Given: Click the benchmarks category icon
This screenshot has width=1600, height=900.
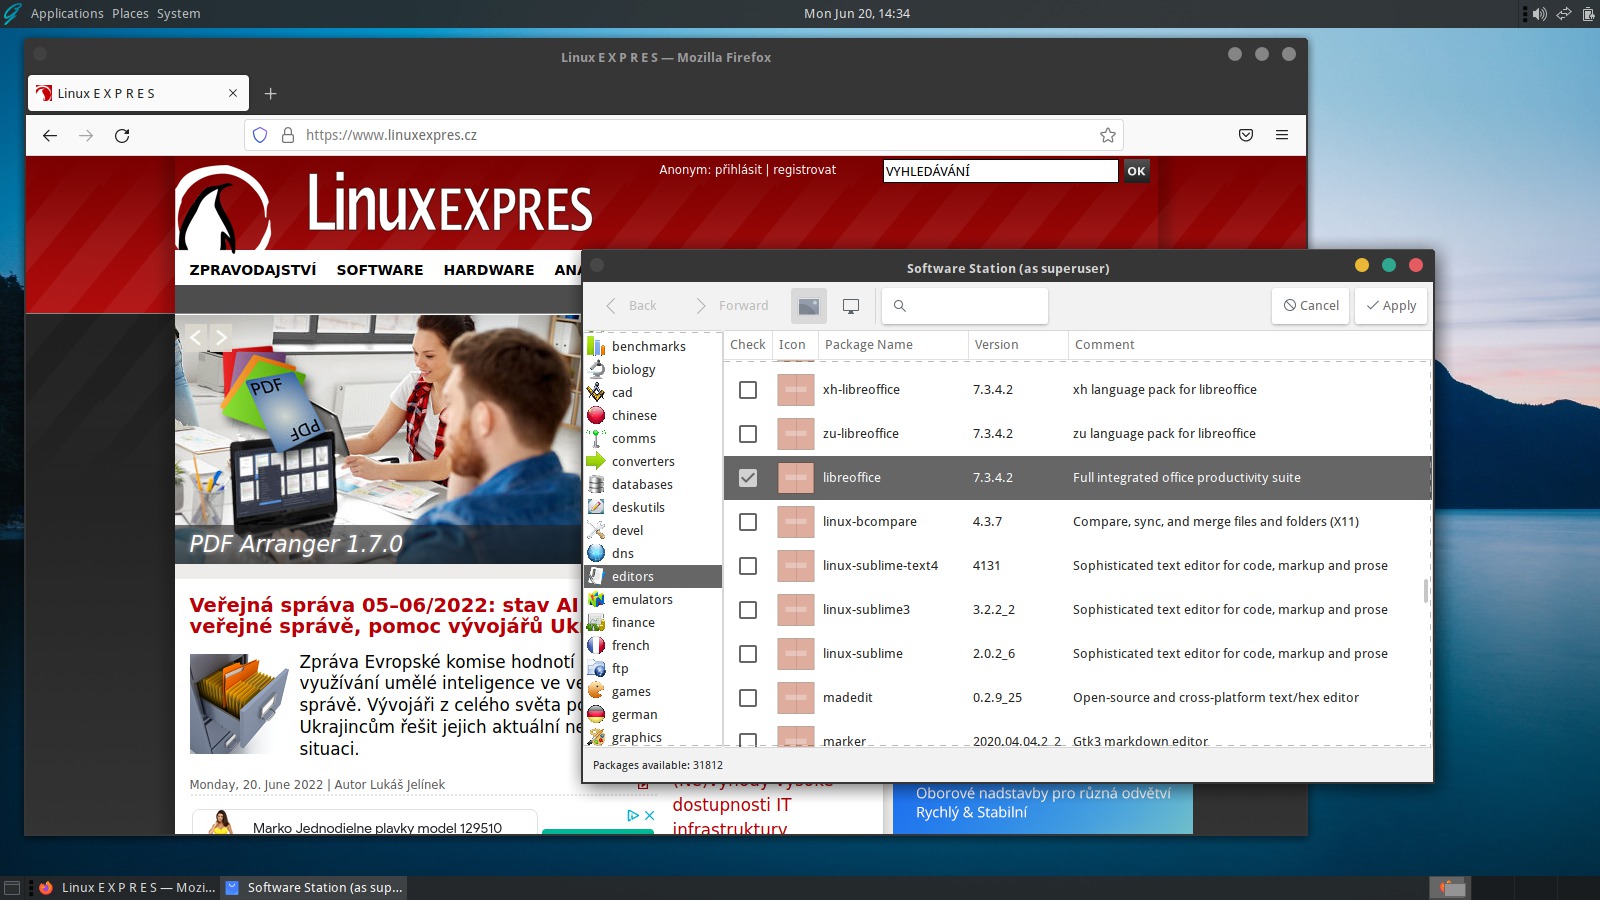Looking at the screenshot, I should click(596, 346).
